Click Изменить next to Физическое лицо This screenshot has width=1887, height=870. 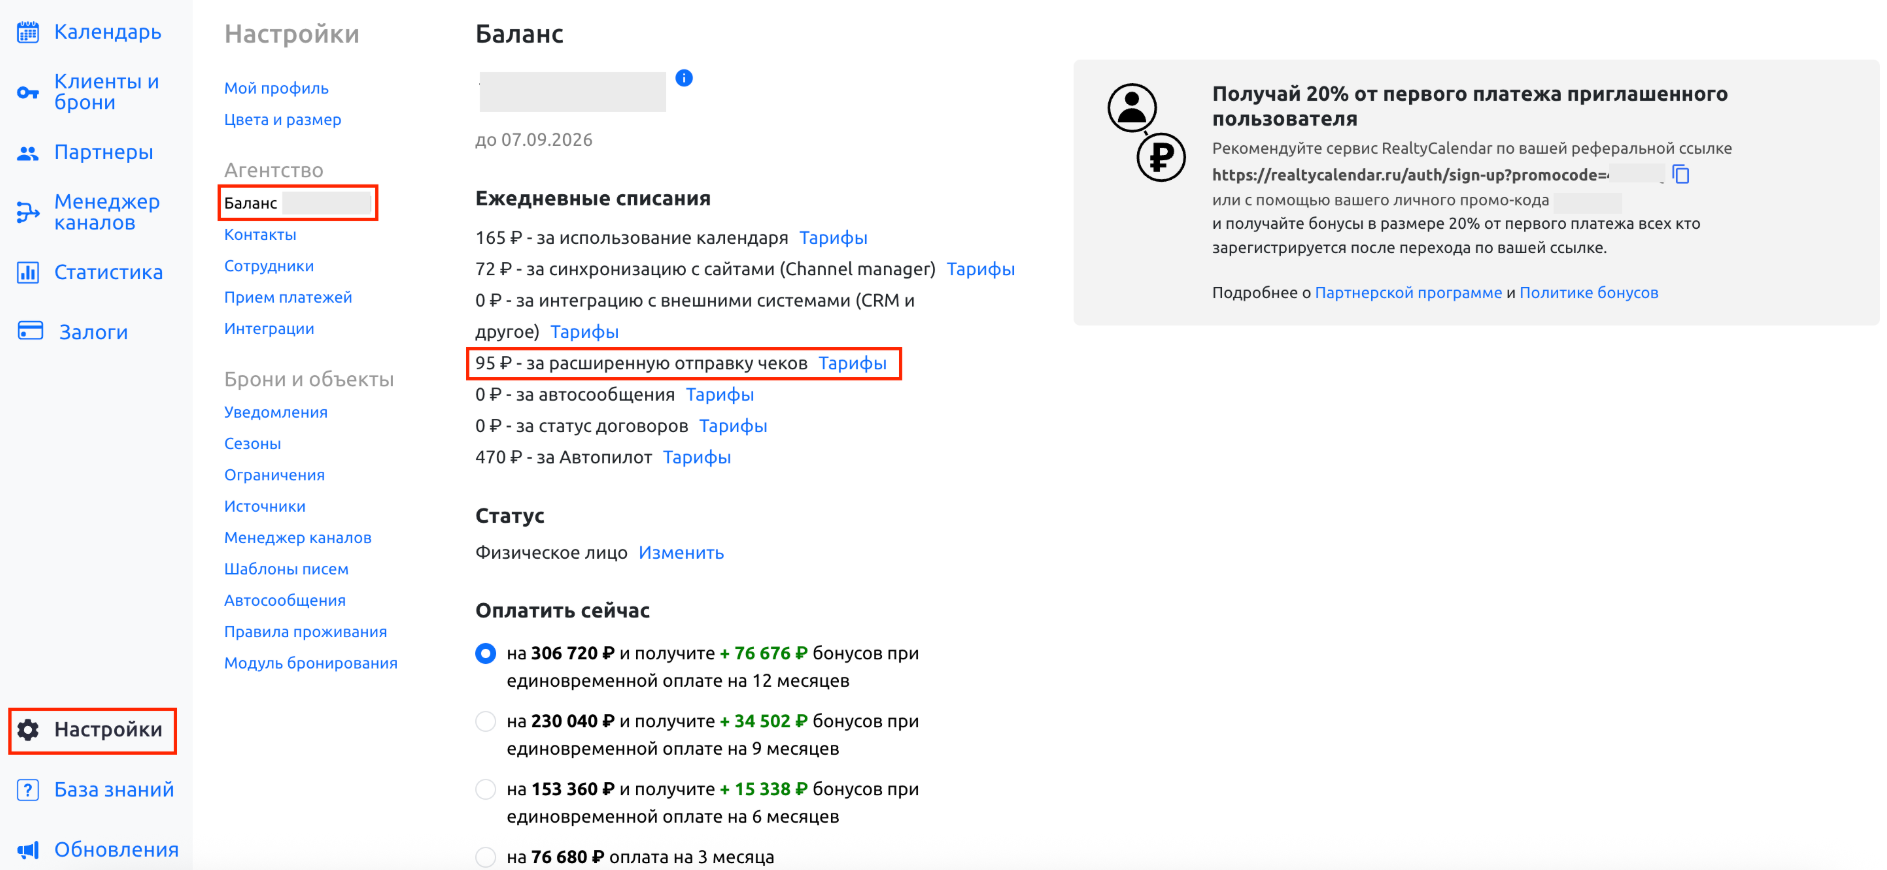pyautogui.click(x=681, y=553)
